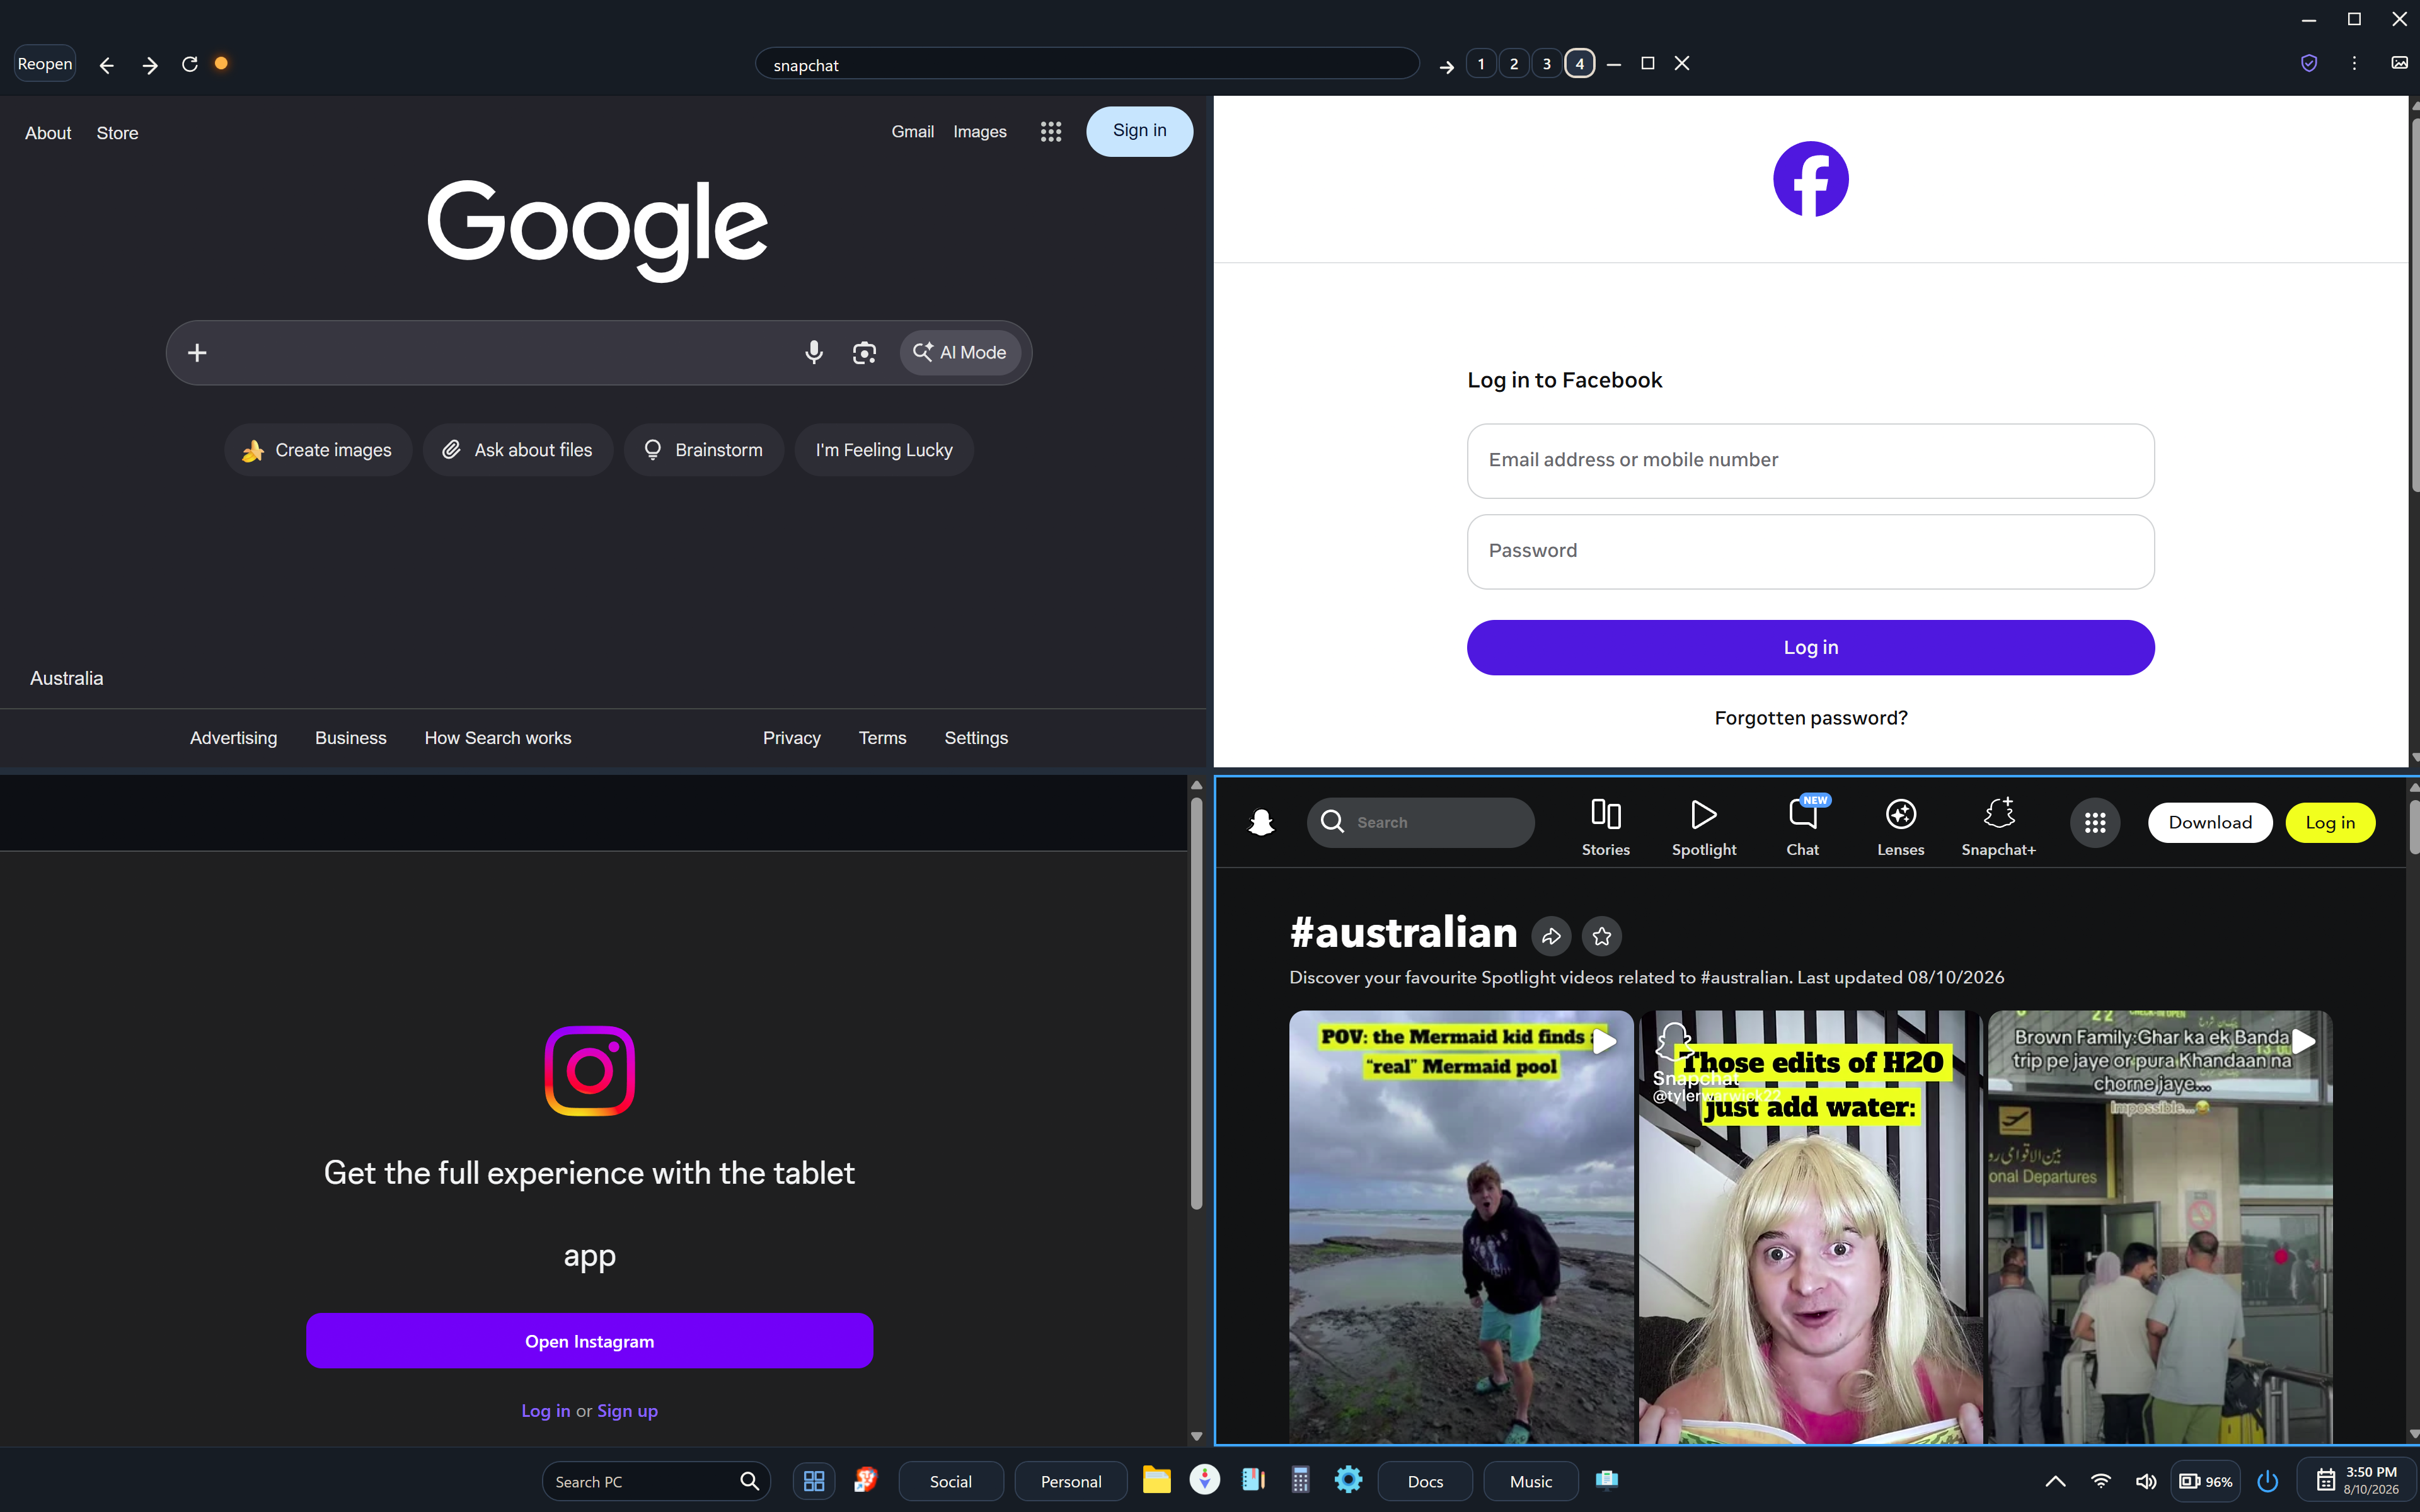This screenshot has width=2420, height=1512.
Task: Open the shield protection icon
Action: (2309, 63)
